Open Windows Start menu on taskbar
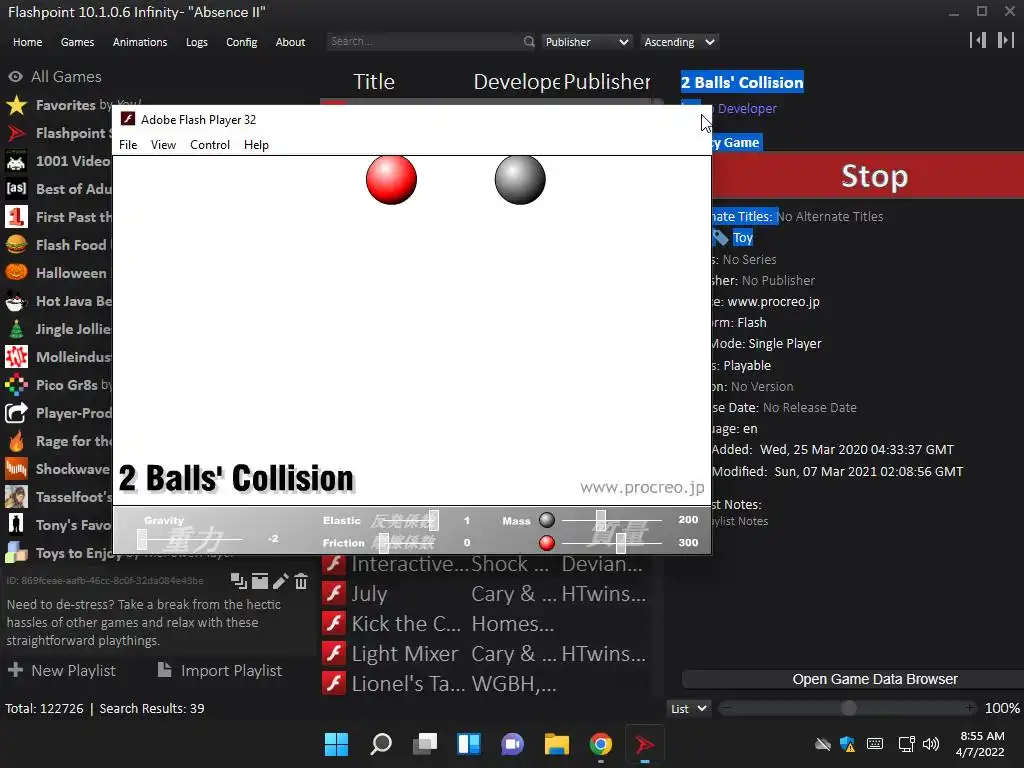 coord(336,744)
